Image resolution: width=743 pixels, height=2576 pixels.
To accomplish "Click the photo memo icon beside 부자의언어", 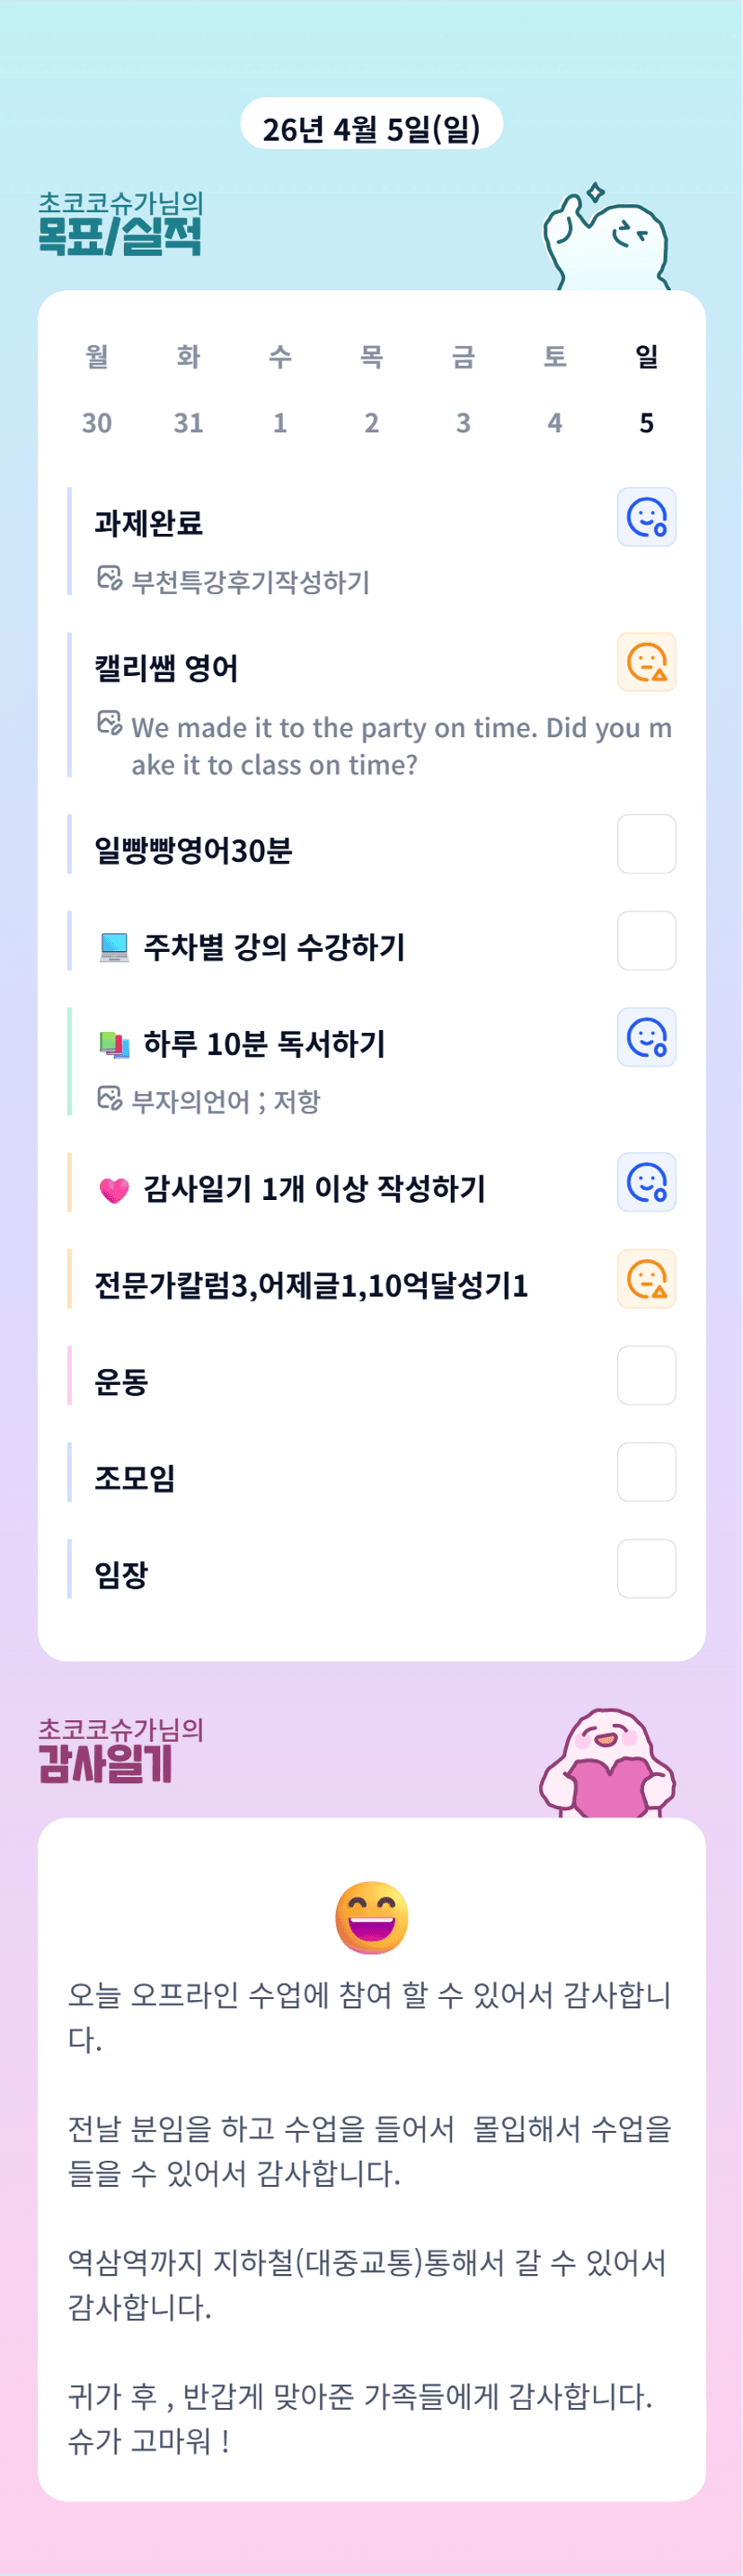I will 109,1098.
